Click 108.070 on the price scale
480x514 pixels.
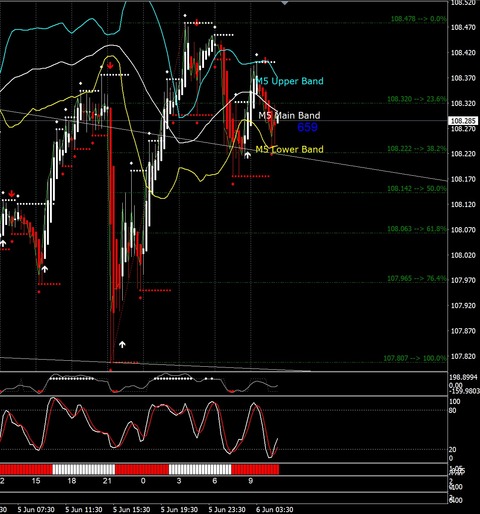(x=463, y=230)
